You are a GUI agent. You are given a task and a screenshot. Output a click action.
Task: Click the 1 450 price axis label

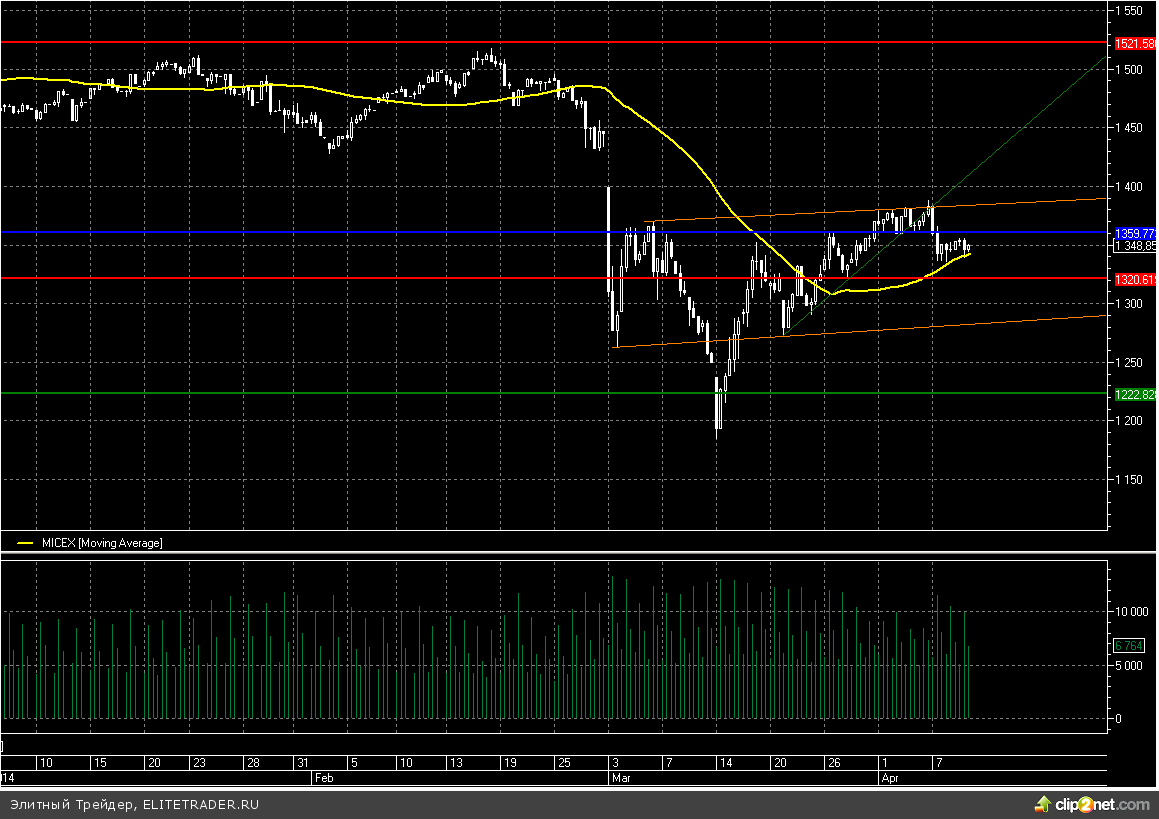[x=1129, y=128]
